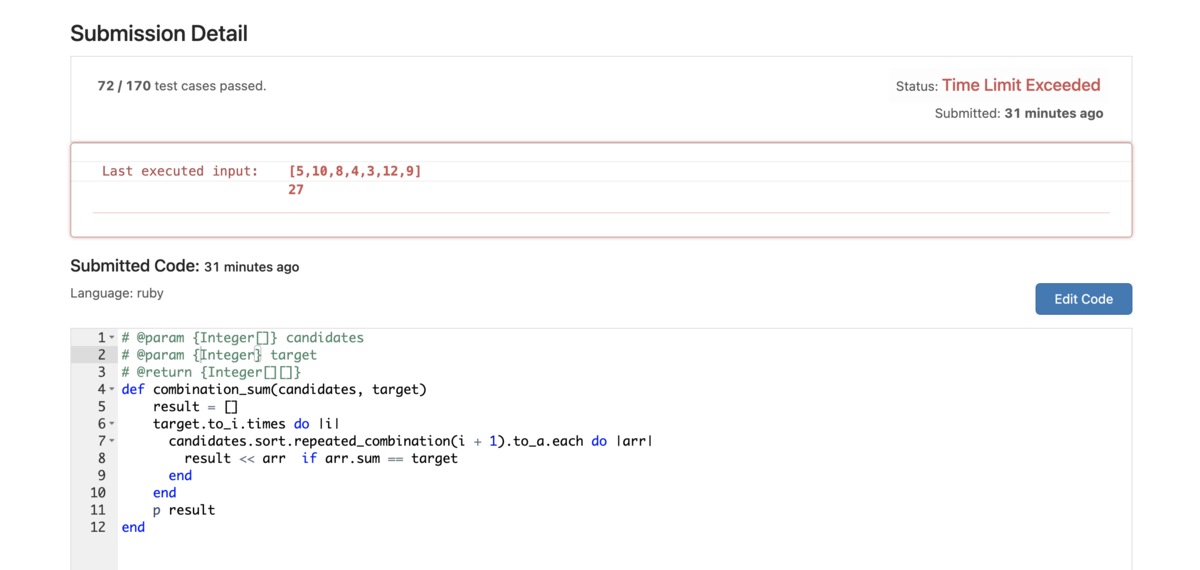This screenshot has width=1200, height=570.
Task: Click the final 'end' on line 12
Action: pyautogui.click(x=133, y=527)
